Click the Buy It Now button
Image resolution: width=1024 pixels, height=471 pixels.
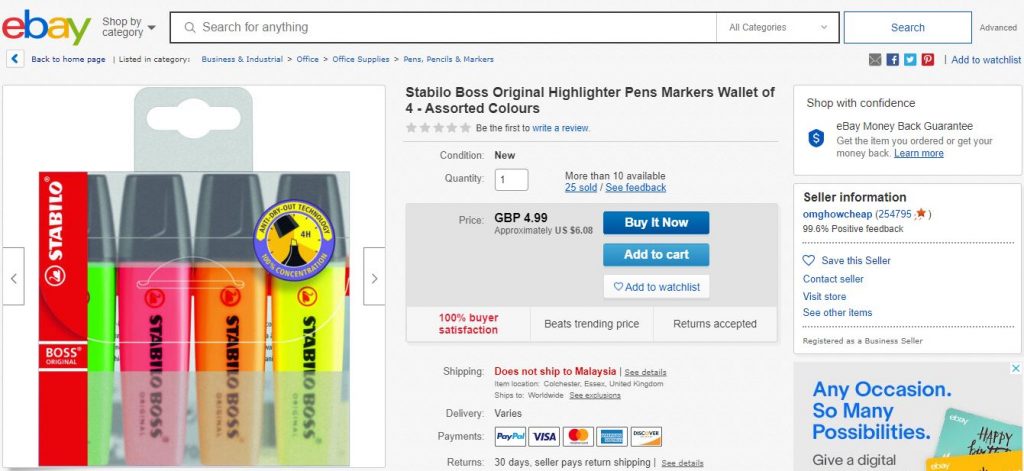coord(656,222)
